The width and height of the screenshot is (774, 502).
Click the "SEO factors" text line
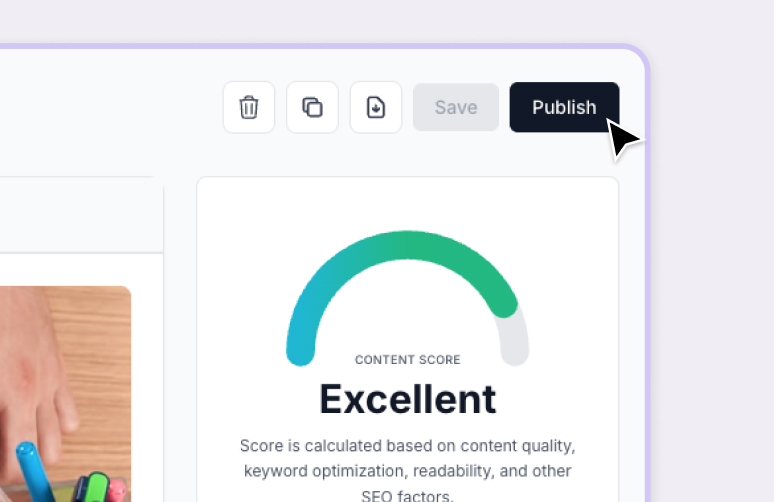(x=407, y=494)
